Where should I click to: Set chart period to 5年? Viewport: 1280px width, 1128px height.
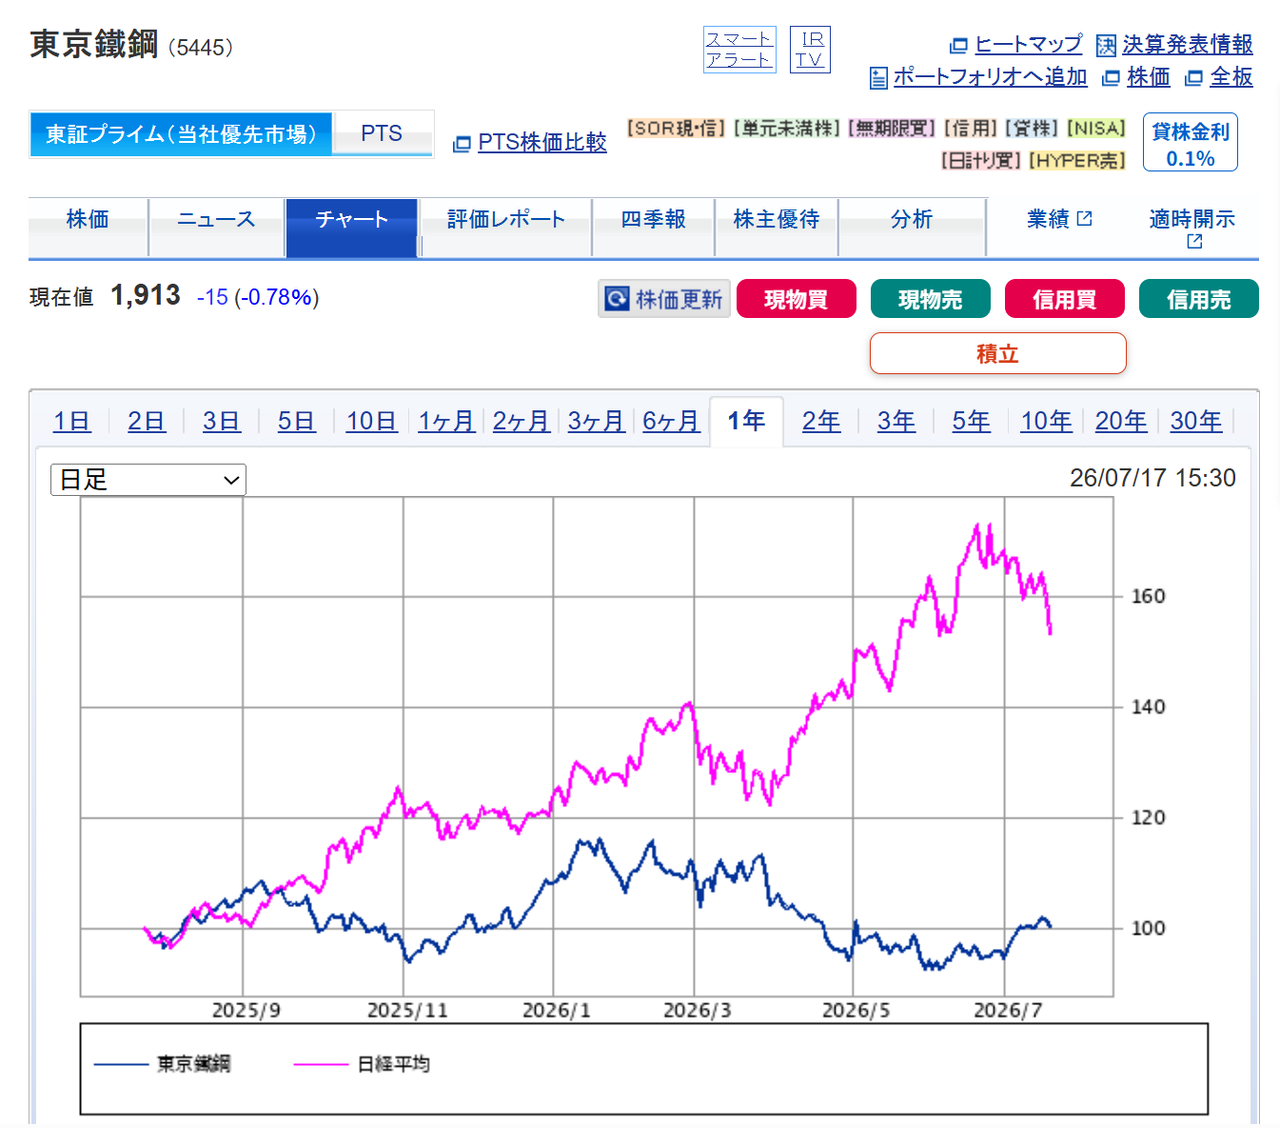pyautogui.click(x=972, y=421)
